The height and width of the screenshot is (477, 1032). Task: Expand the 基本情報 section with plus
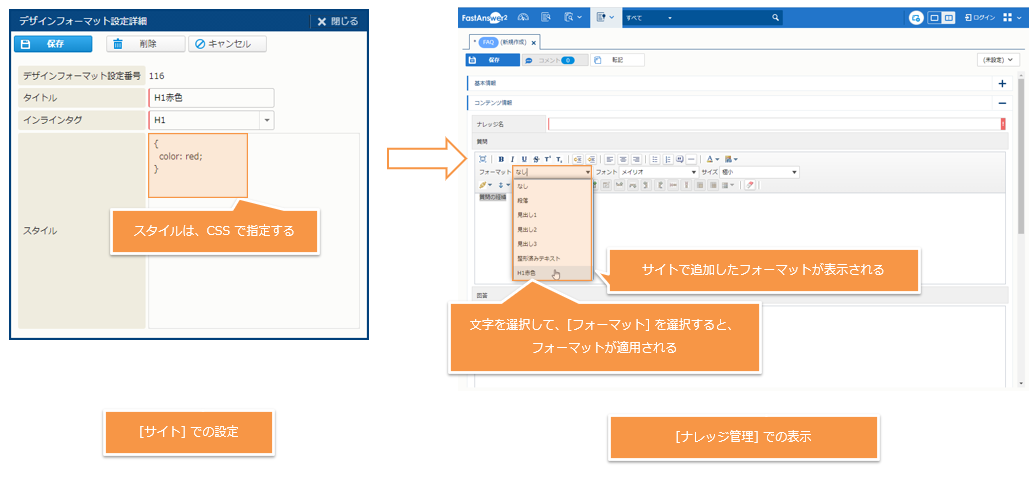(1002, 84)
